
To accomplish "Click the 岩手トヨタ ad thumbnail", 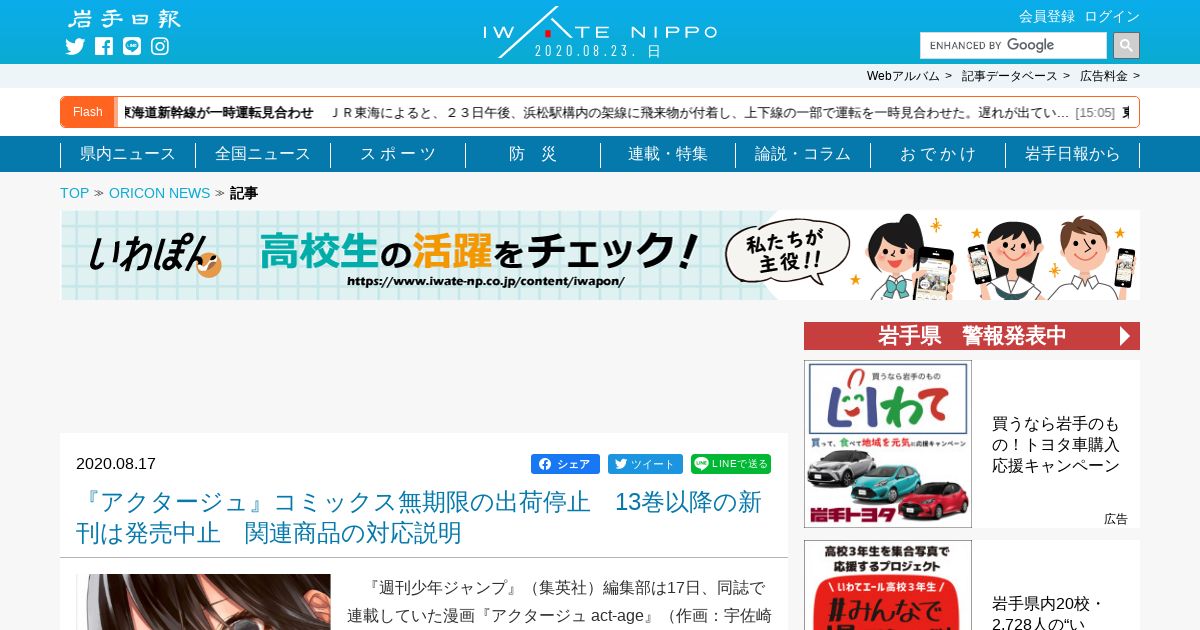I will point(888,444).
